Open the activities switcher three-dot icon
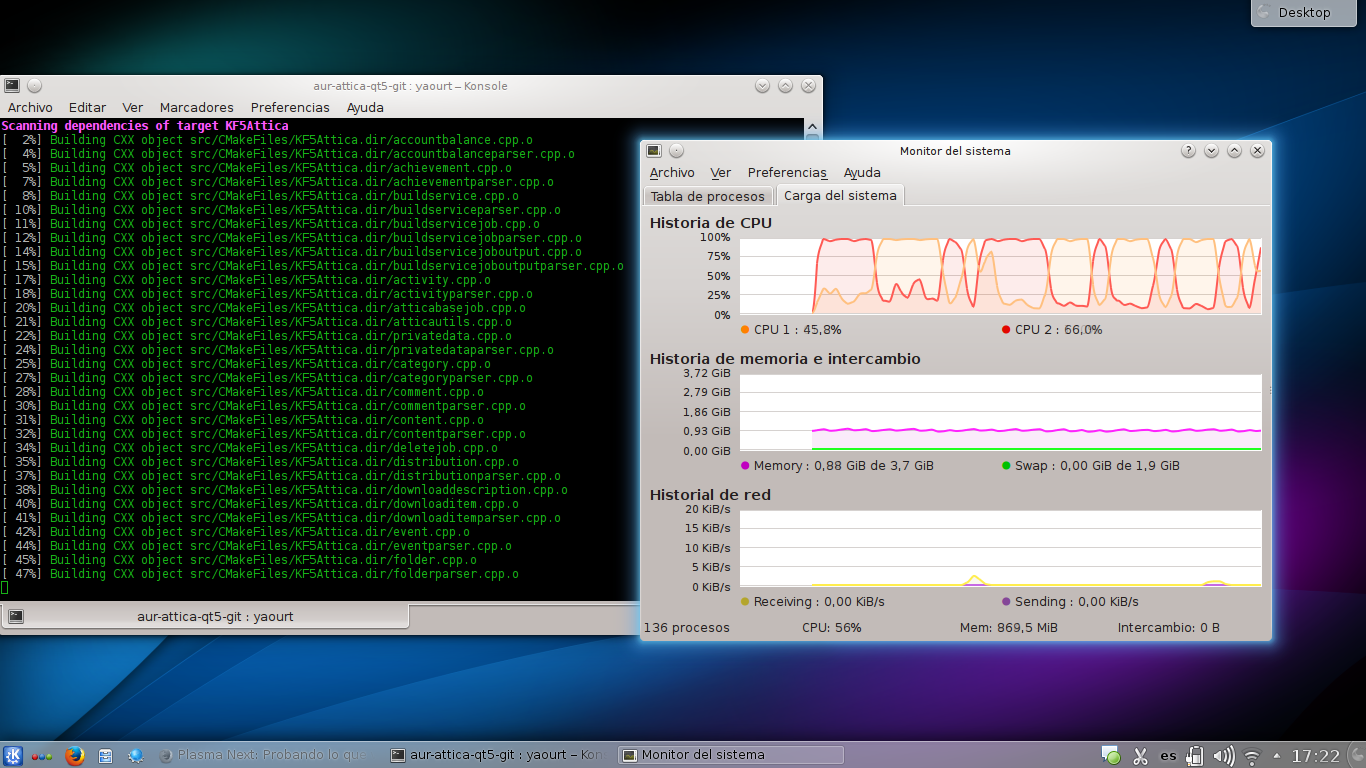The width and height of the screenshot is (1366, 768). pos(43,756)
